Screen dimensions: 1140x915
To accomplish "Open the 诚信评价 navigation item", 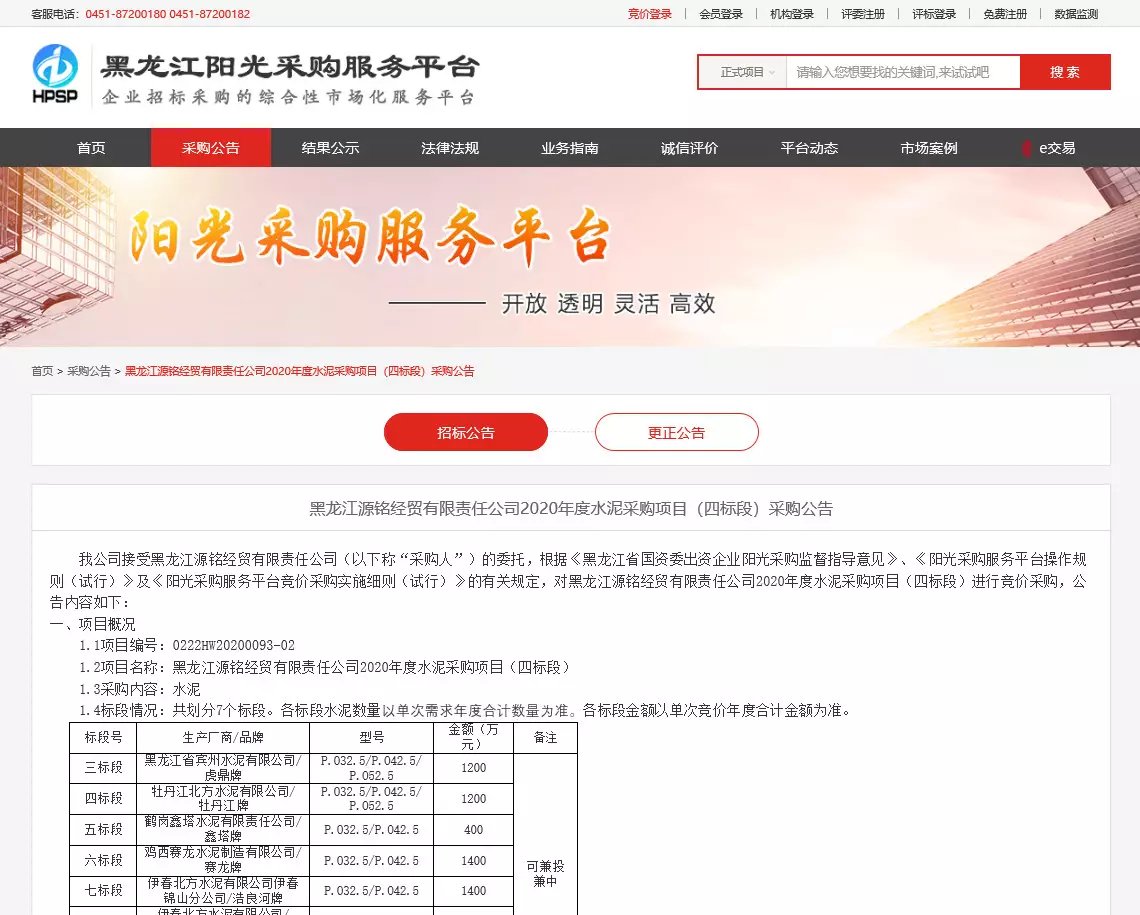I will point(689,148).
